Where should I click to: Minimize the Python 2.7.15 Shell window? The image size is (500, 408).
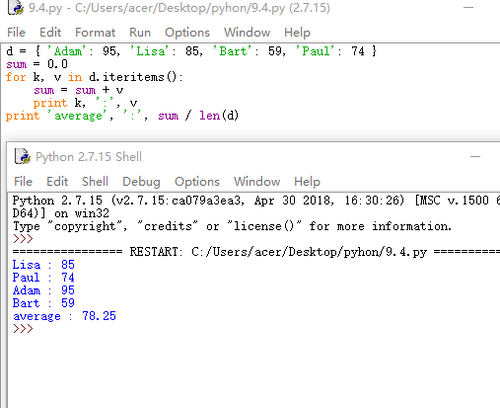tap(475, 156)
